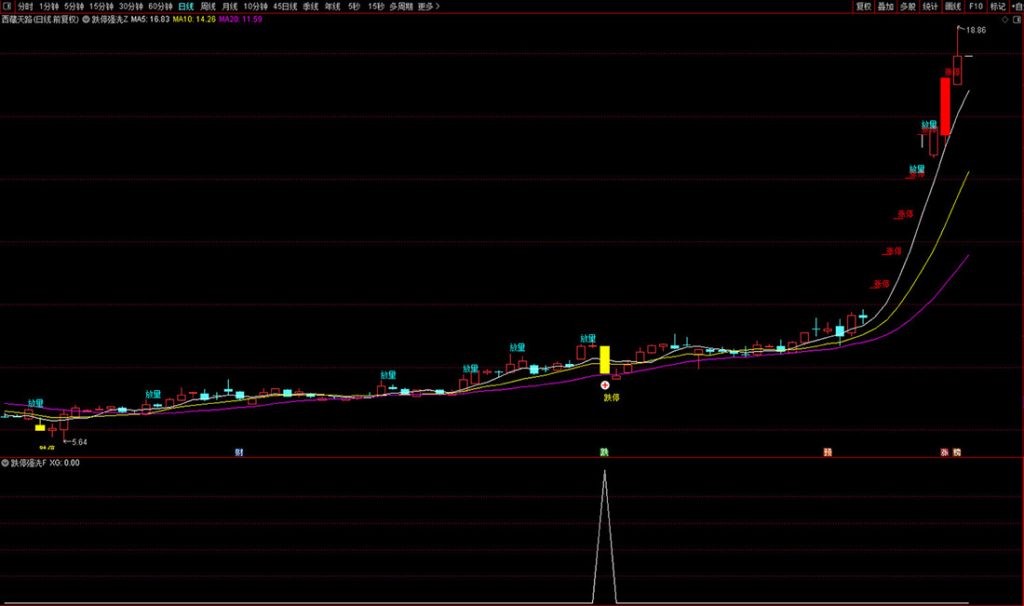Open the 复权 adjustment menu

coord(863,6)
